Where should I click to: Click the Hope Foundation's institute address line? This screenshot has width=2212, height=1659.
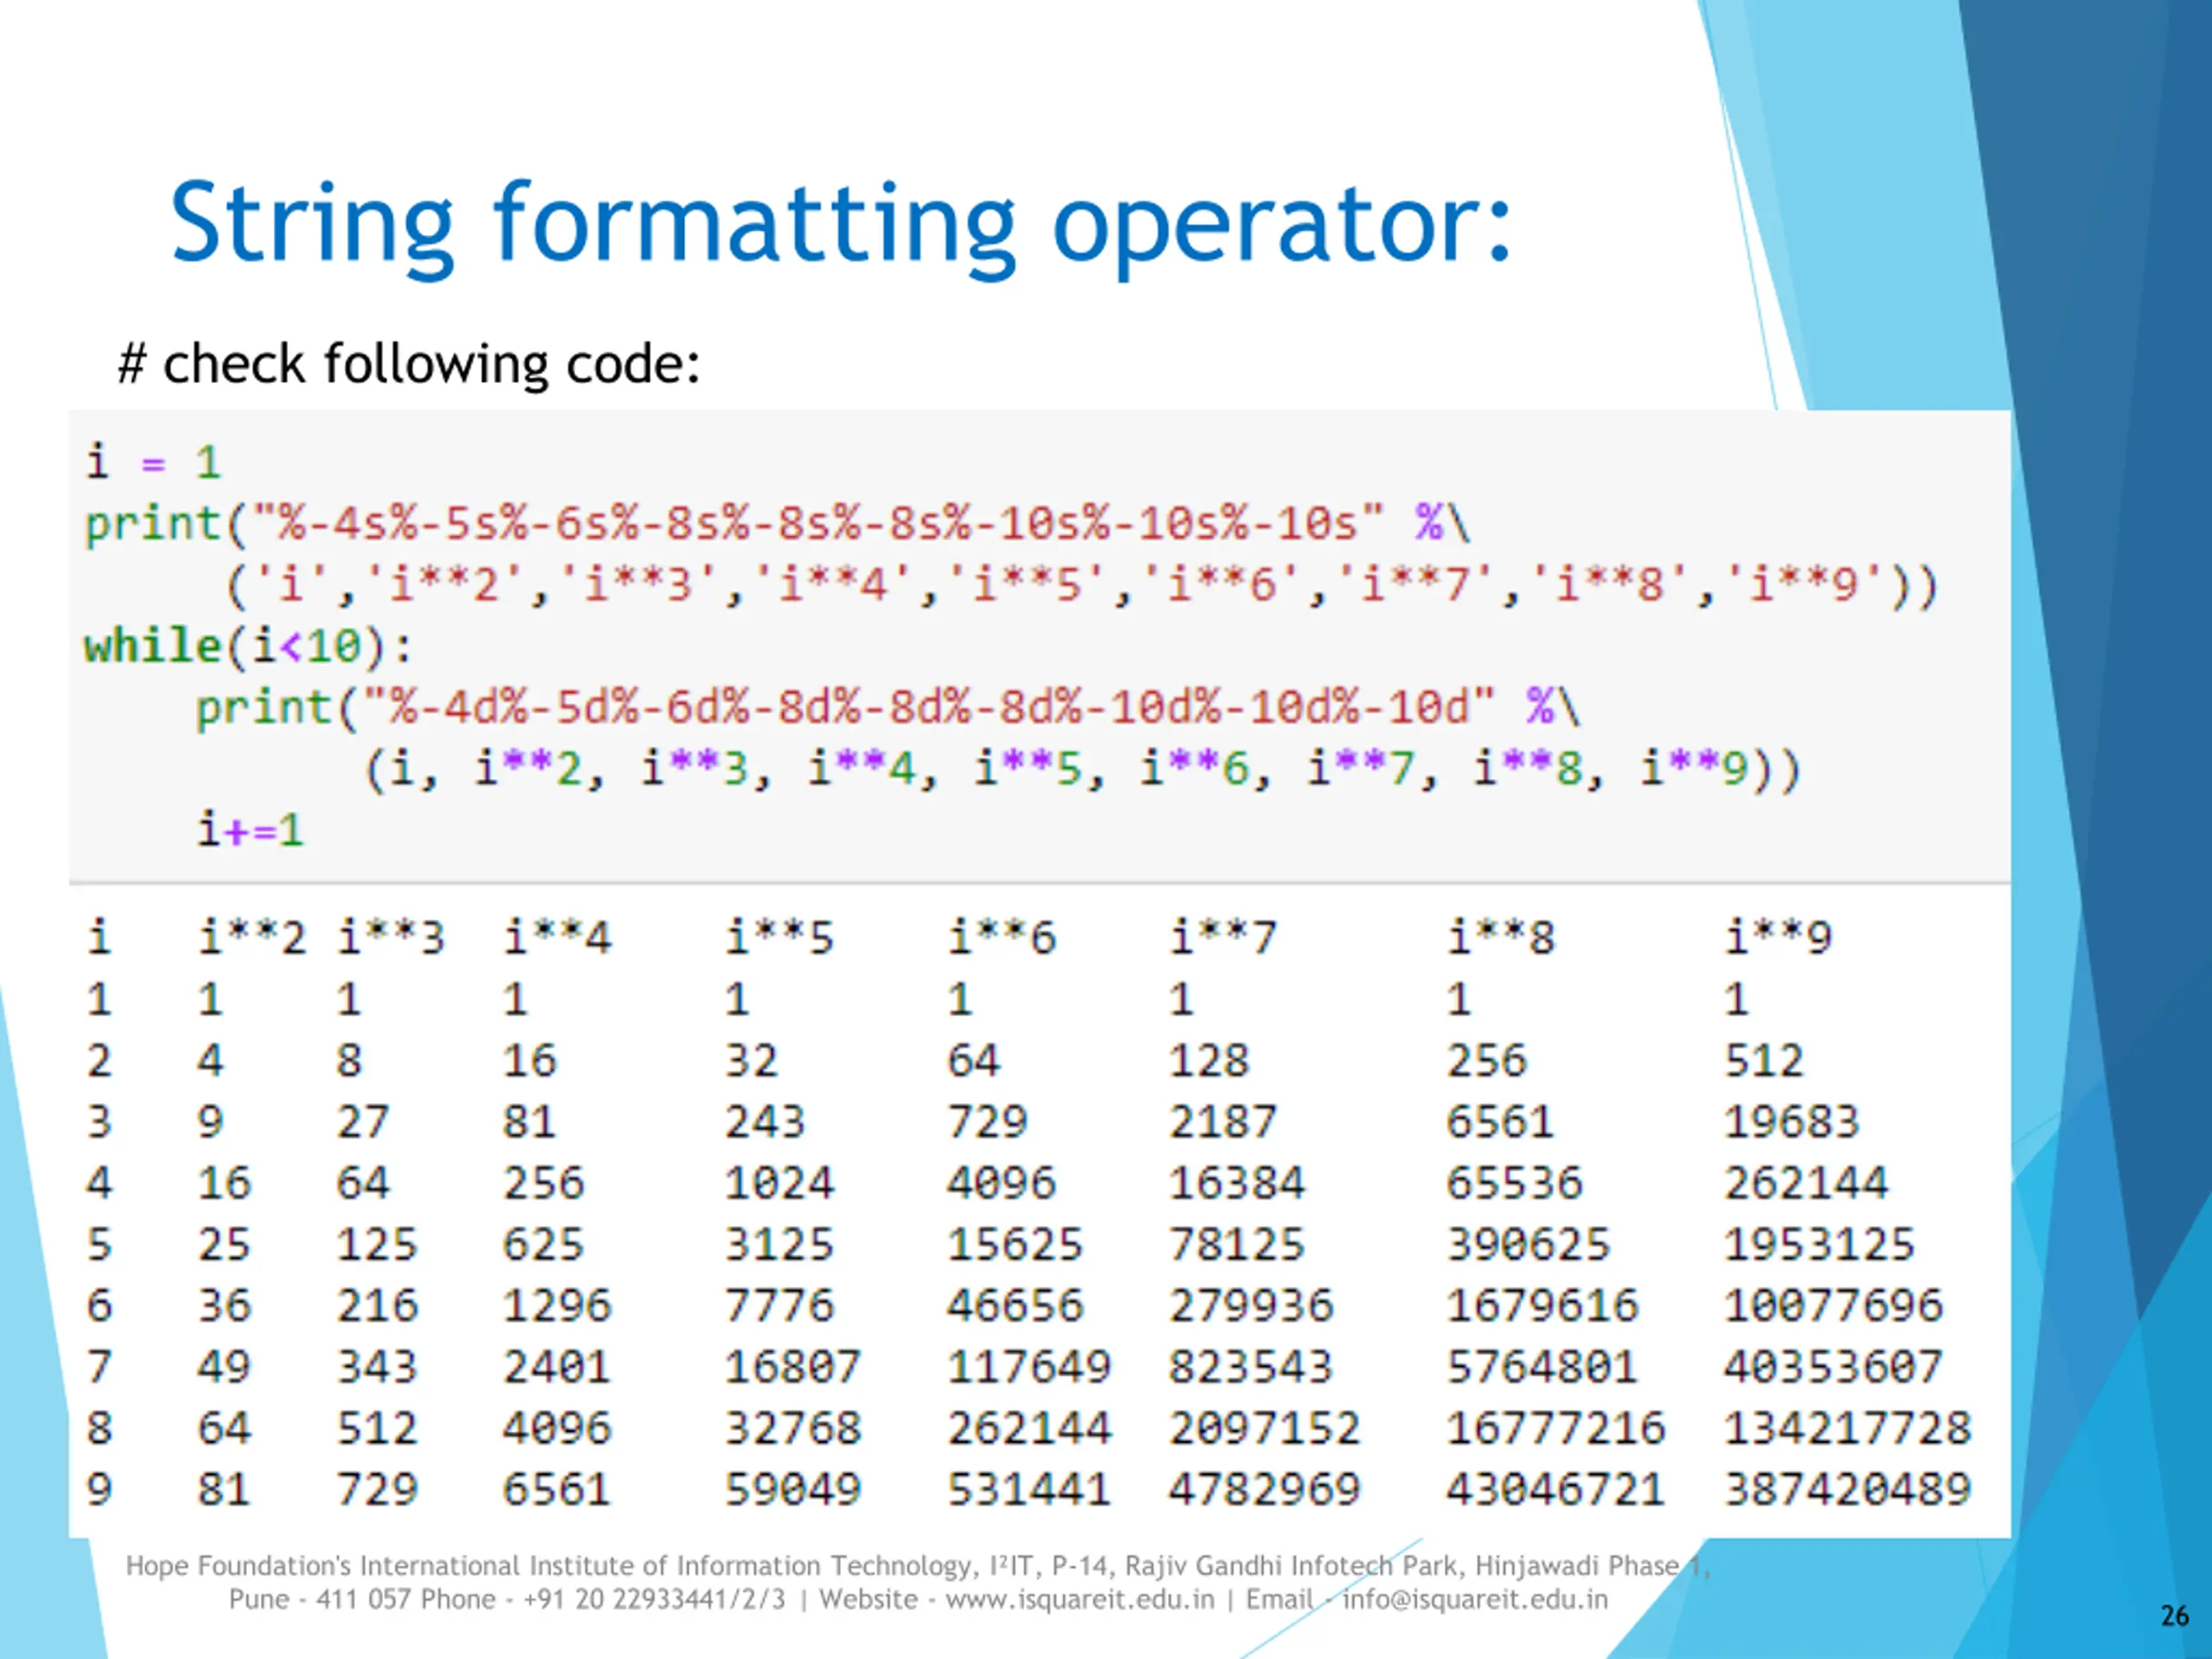[x=918, y=1565]
